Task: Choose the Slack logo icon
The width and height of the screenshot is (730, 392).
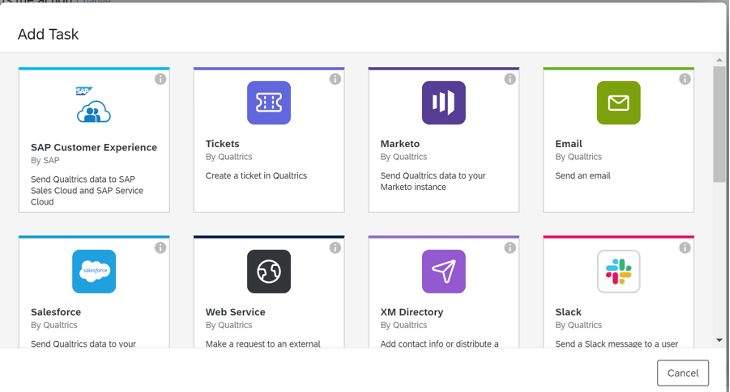Action: [x=618, y=271]
